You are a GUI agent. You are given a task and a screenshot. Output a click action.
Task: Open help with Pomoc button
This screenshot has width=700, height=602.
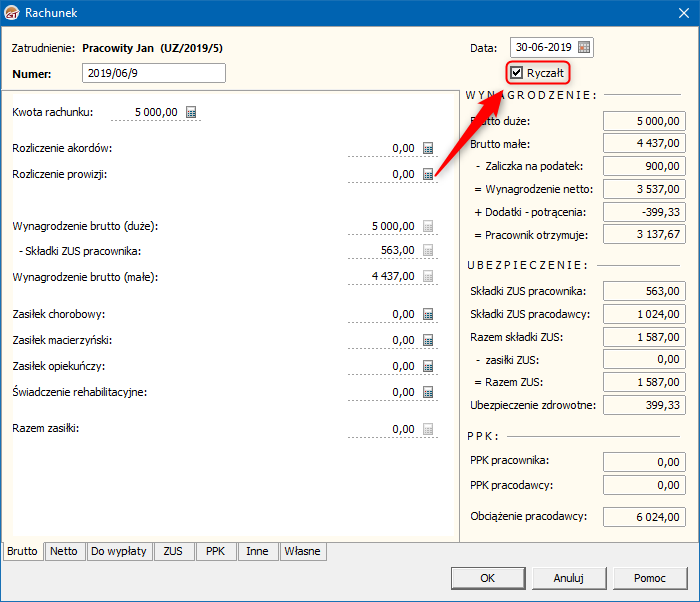(x=650, y=578)
